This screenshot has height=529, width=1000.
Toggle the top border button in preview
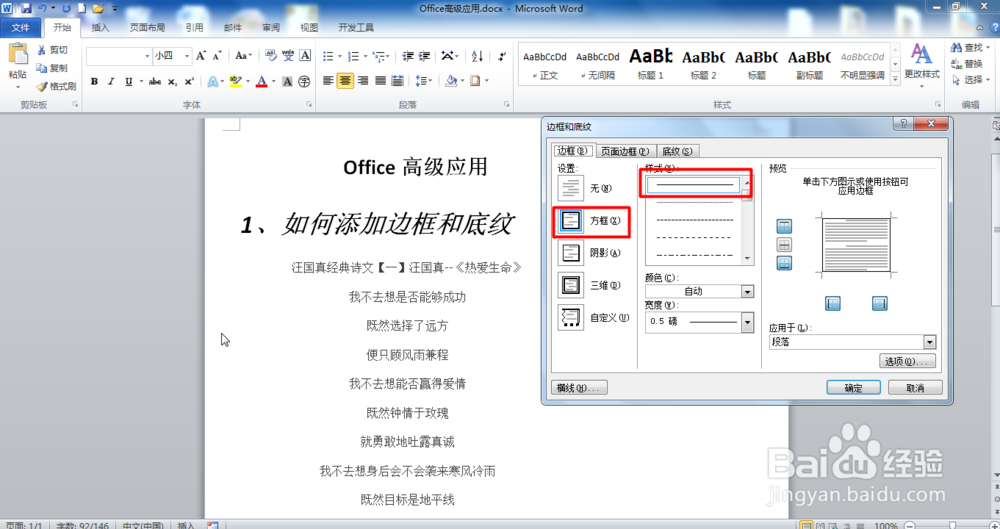tap(784, 226)
